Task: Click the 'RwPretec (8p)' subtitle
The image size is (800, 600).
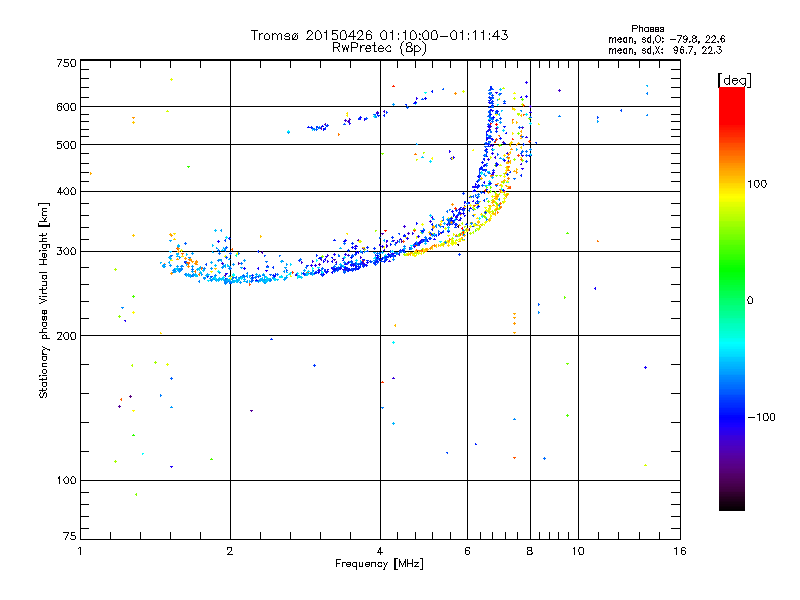Action: point(379,48)
